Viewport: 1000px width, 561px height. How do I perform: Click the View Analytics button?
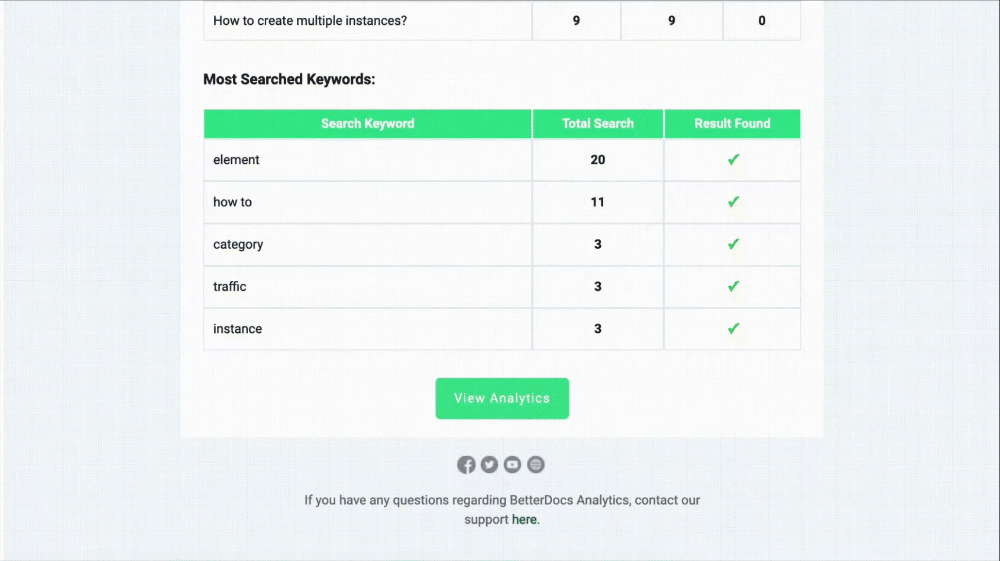pos(502,398)
